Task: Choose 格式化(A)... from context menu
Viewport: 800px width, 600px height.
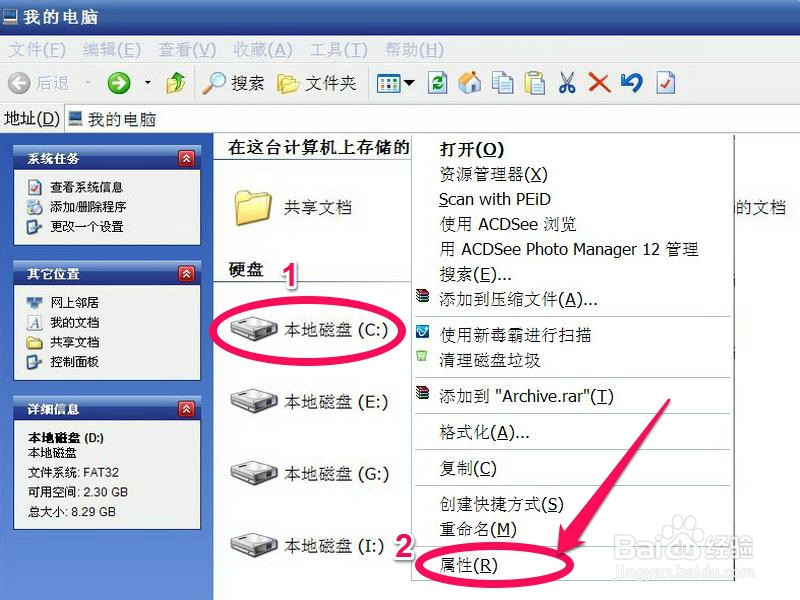Action: pyautogui.click(x=484, y=432)
